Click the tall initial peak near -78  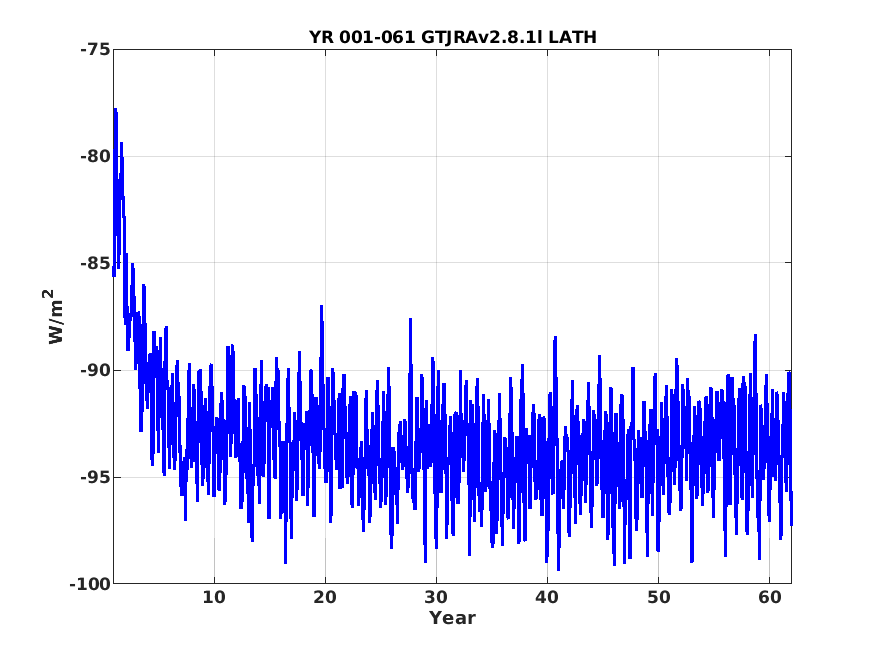[116, 112]
